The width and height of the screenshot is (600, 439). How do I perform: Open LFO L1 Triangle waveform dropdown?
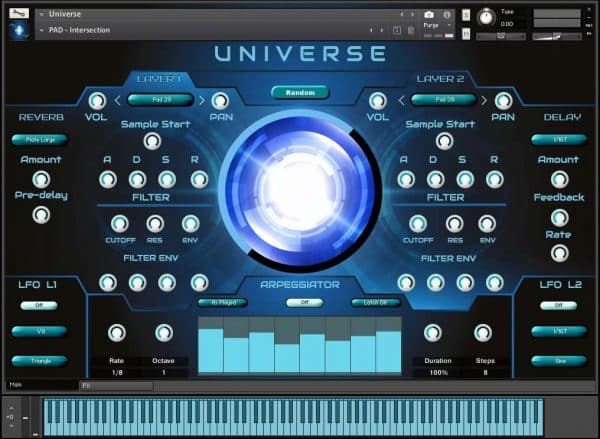(x=40, y=361)
